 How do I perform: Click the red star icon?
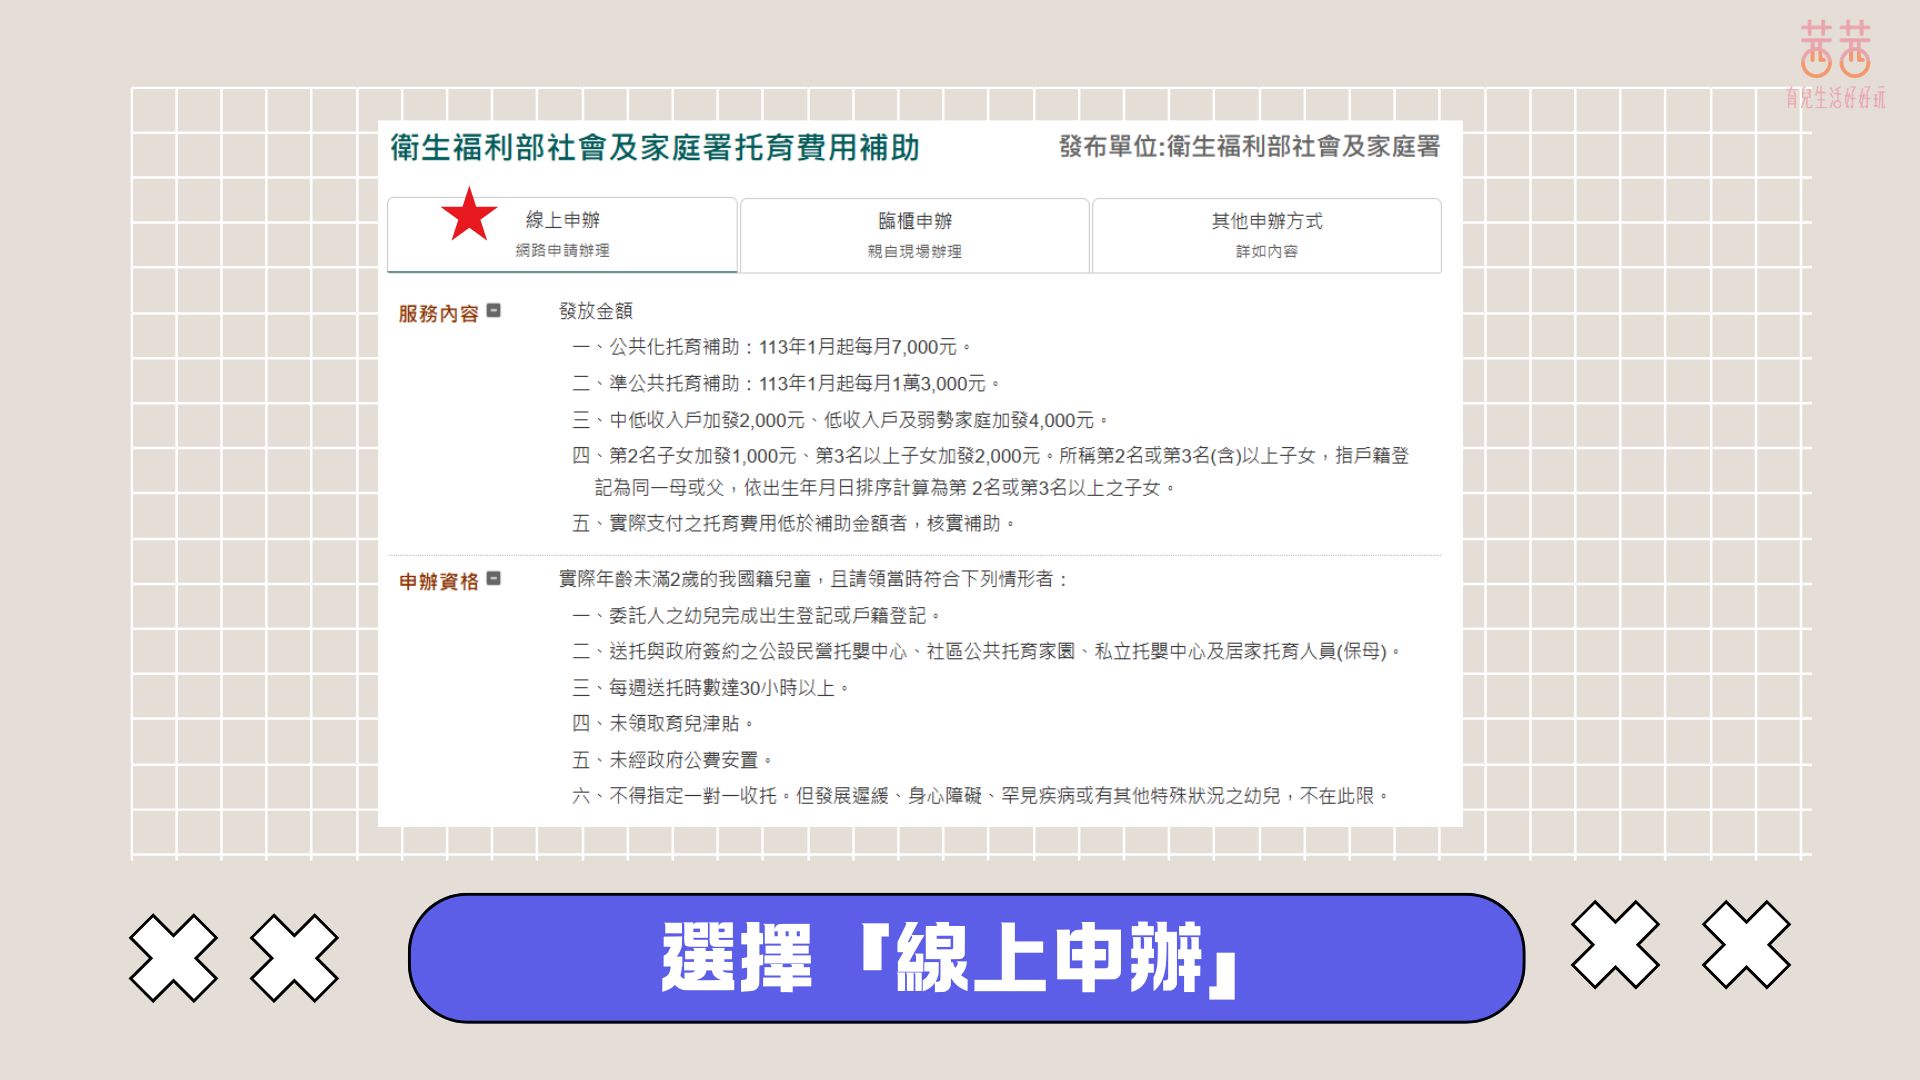pos(469,215)
